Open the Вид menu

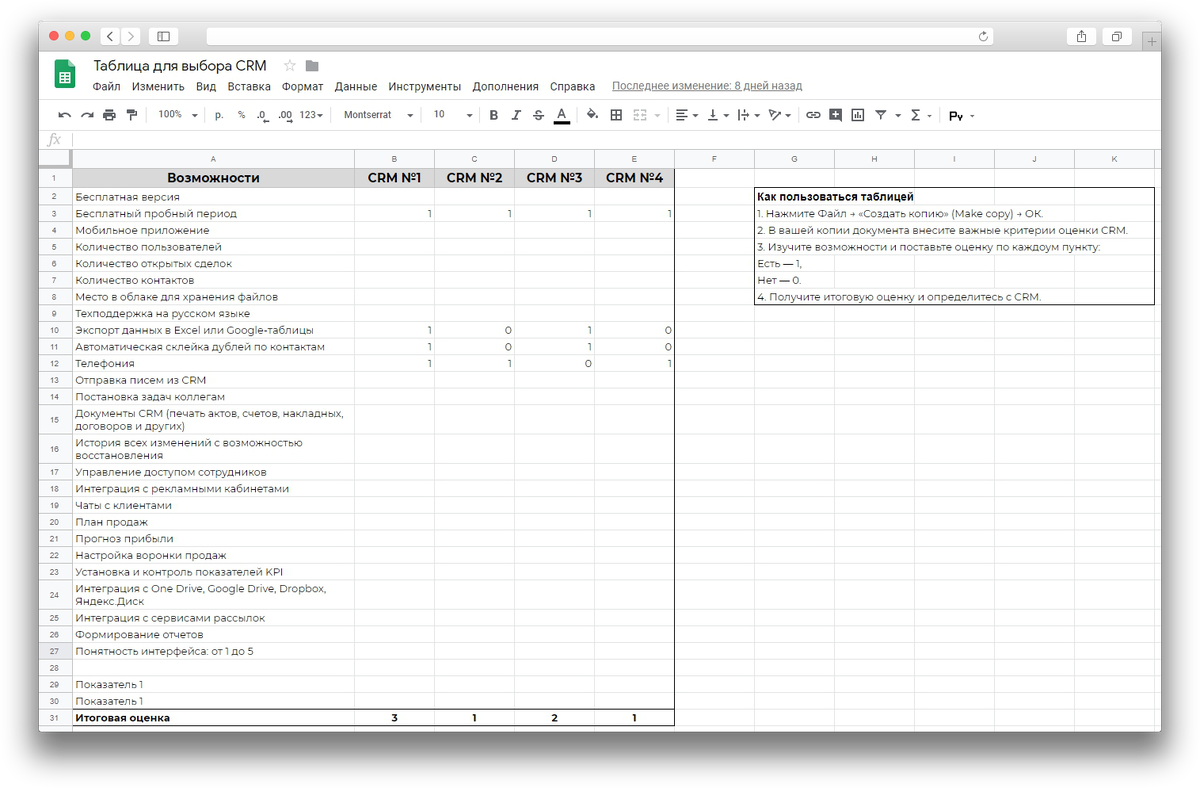(x=206, y=87)
